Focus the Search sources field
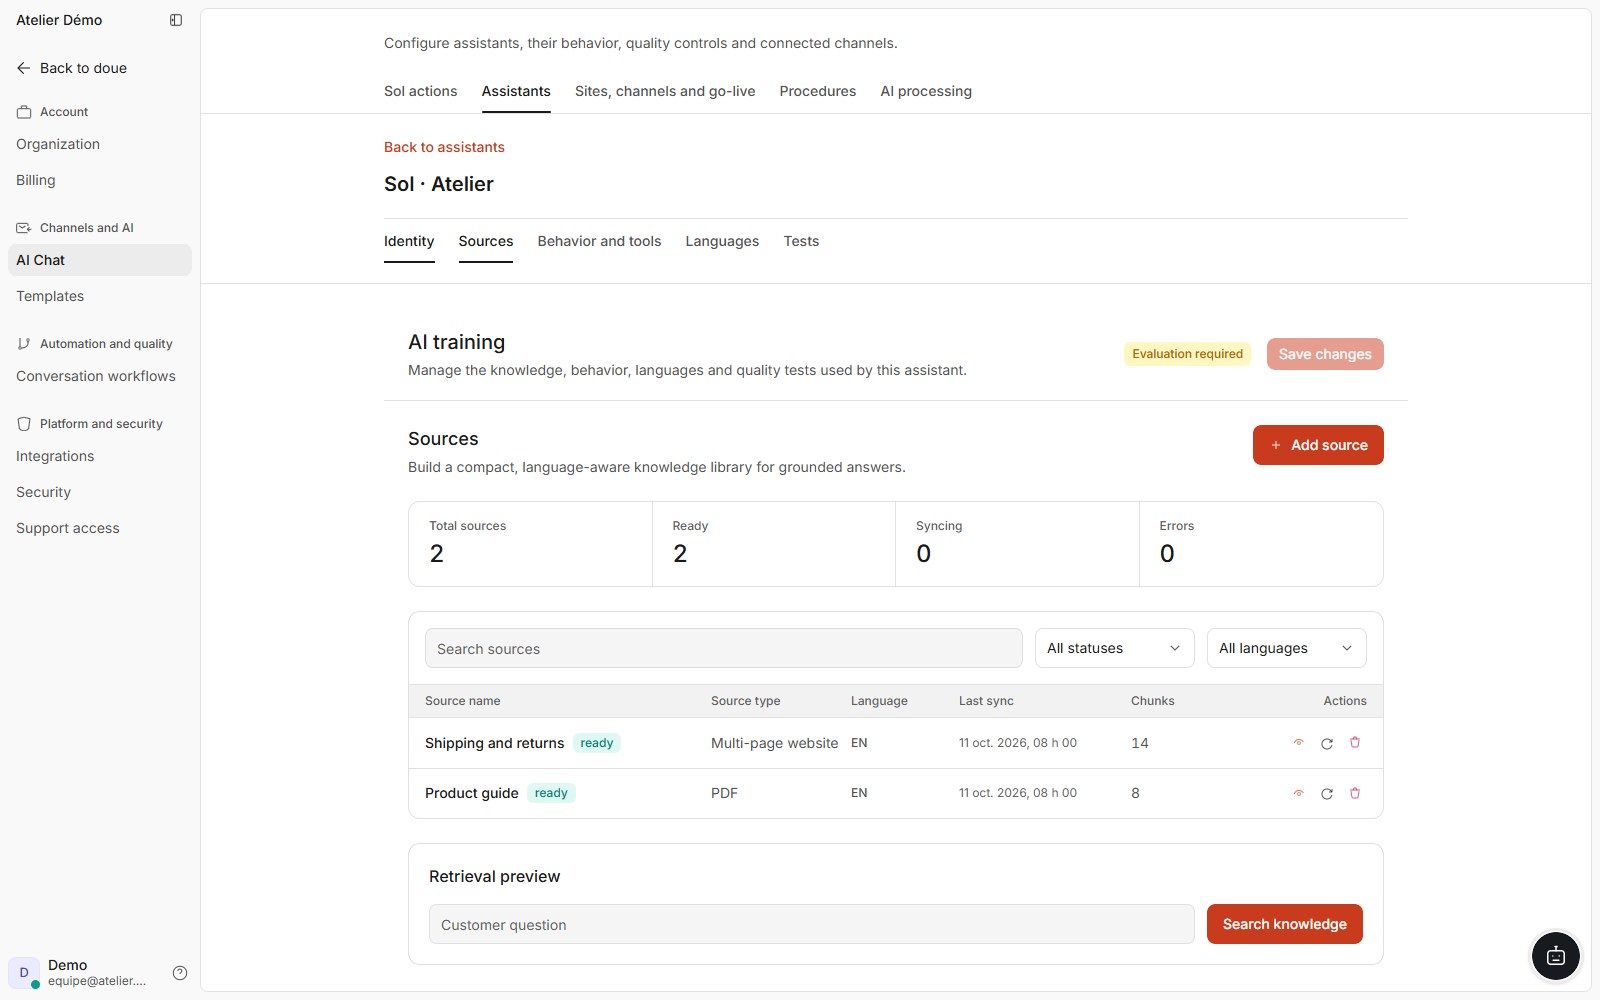The height and width of the screenshot is (1000, 1600). (723, 648)
